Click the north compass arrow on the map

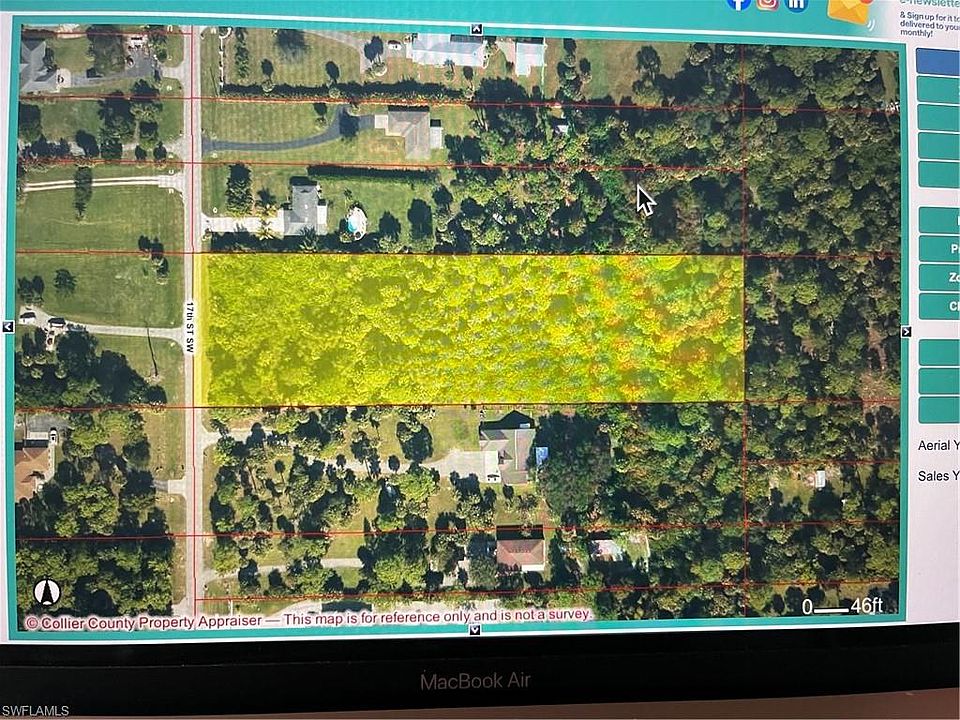click(47, 593)
